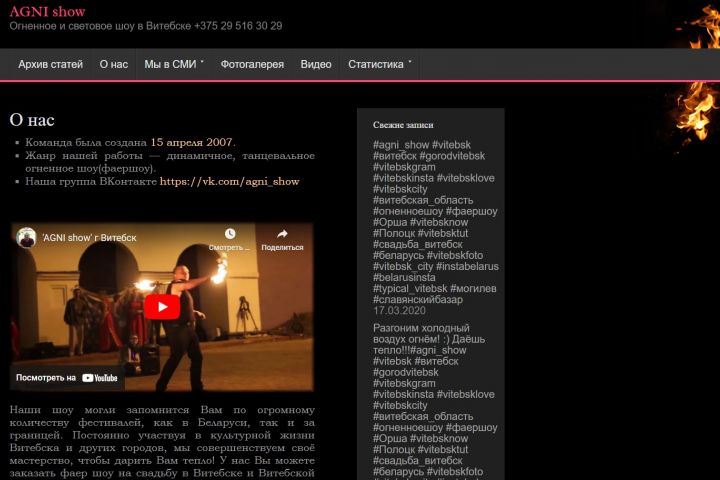720x480 pixels.
Task: Expand the Статистика dropdown arrow
Action: point(410,62)
